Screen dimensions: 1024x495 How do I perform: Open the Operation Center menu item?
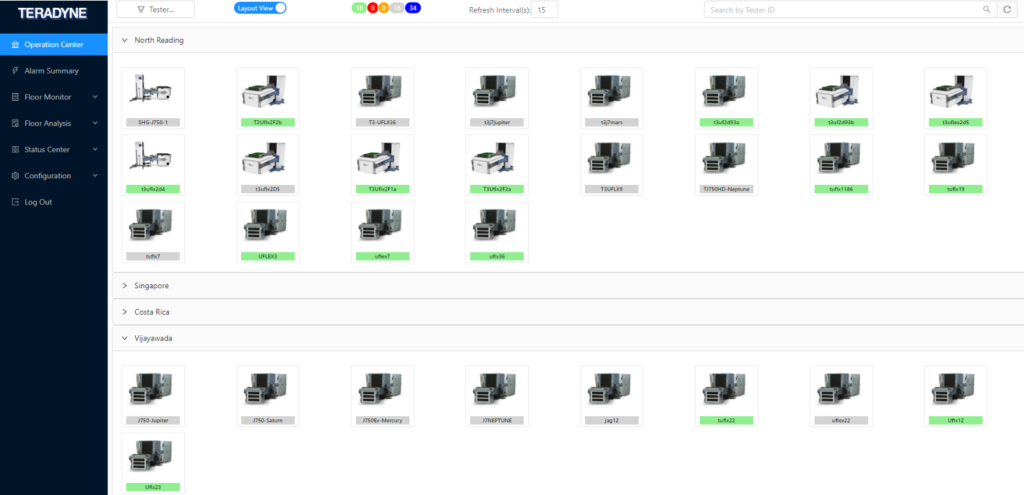54,44
